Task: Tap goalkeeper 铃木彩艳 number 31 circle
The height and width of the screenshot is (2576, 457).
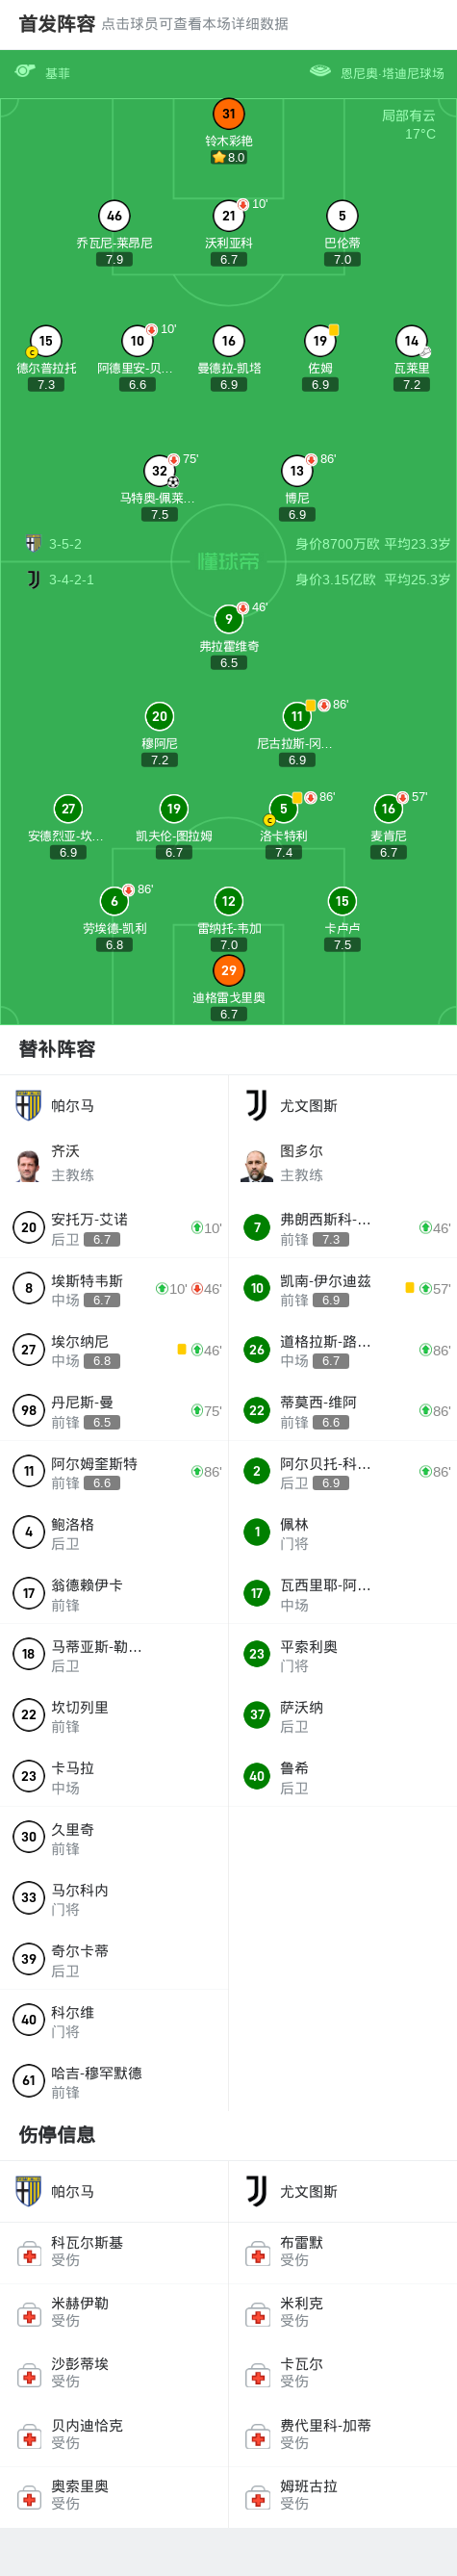Action: click(x=228, y=114)
